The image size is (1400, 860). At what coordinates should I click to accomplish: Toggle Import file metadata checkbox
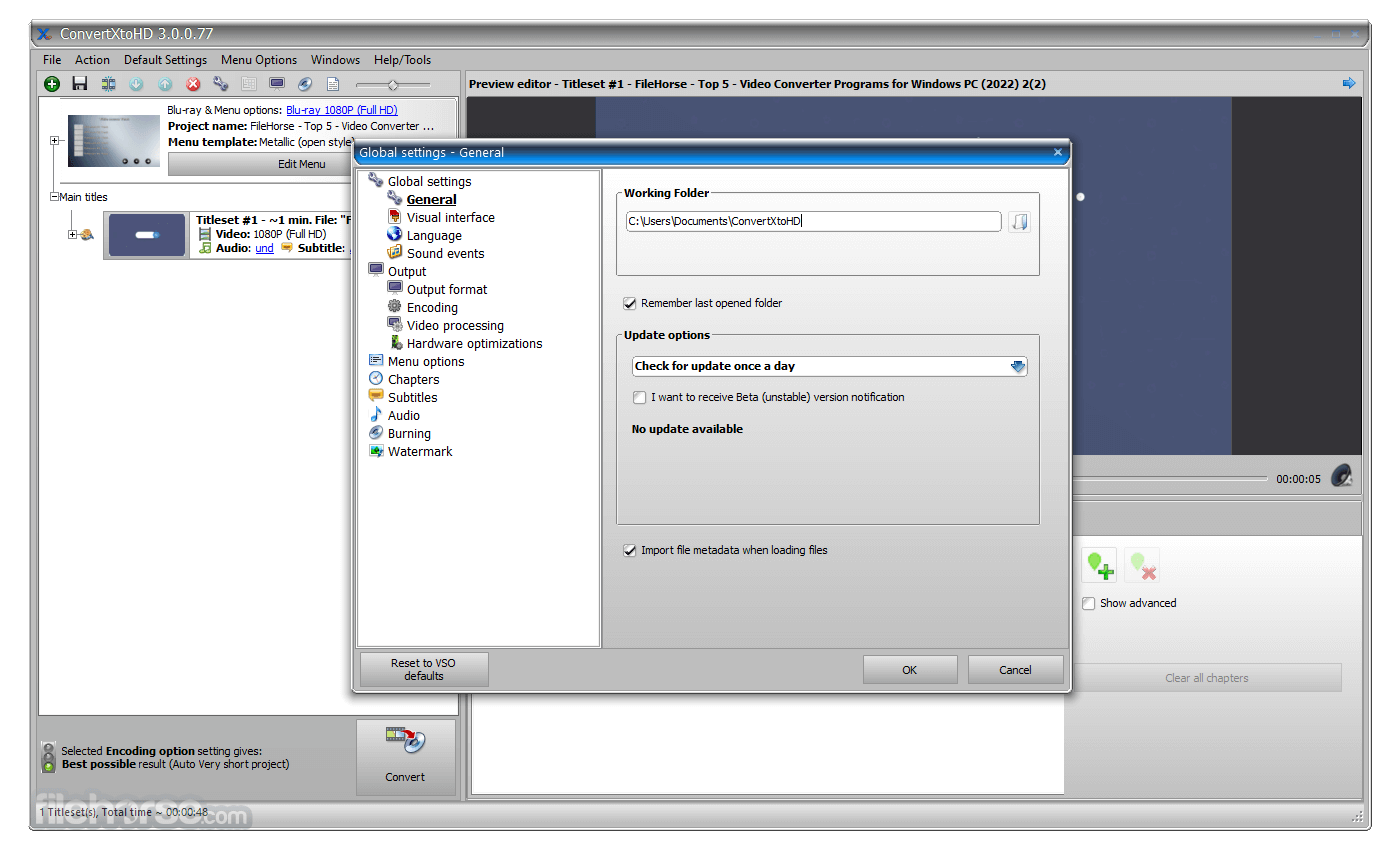click(x=630, y=550)
